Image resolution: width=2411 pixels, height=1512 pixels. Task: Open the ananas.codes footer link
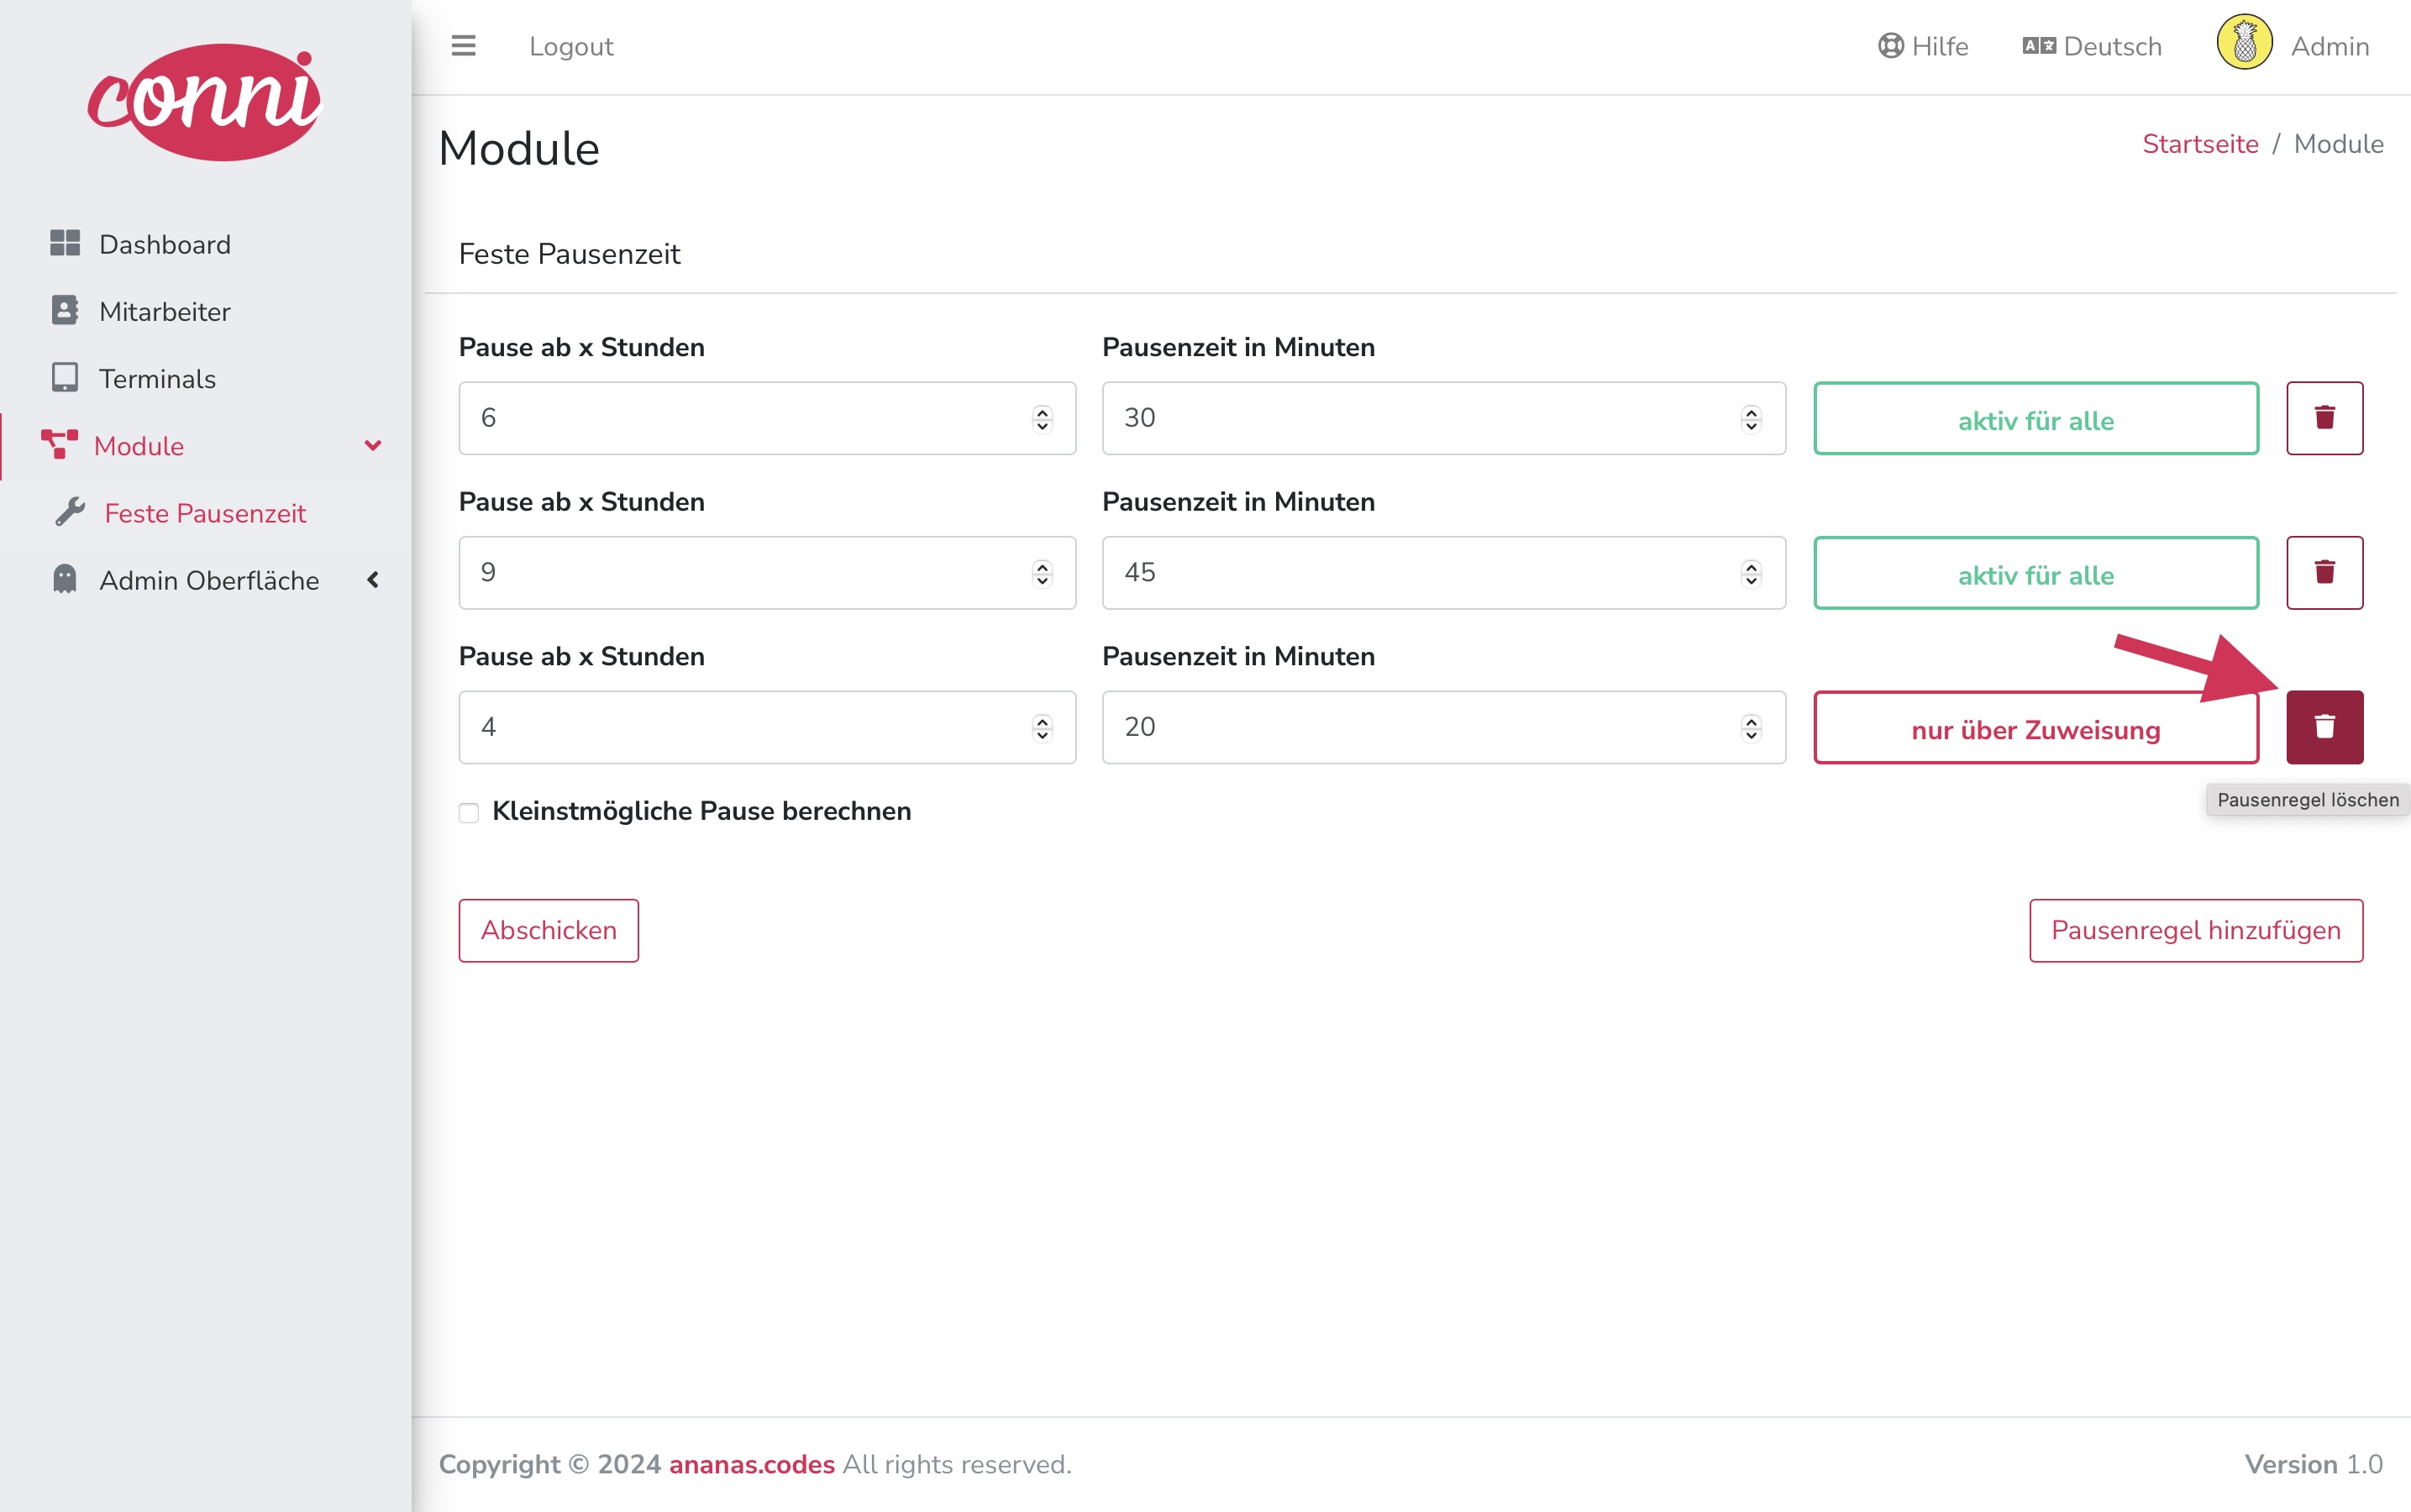tap(751, 1463)
